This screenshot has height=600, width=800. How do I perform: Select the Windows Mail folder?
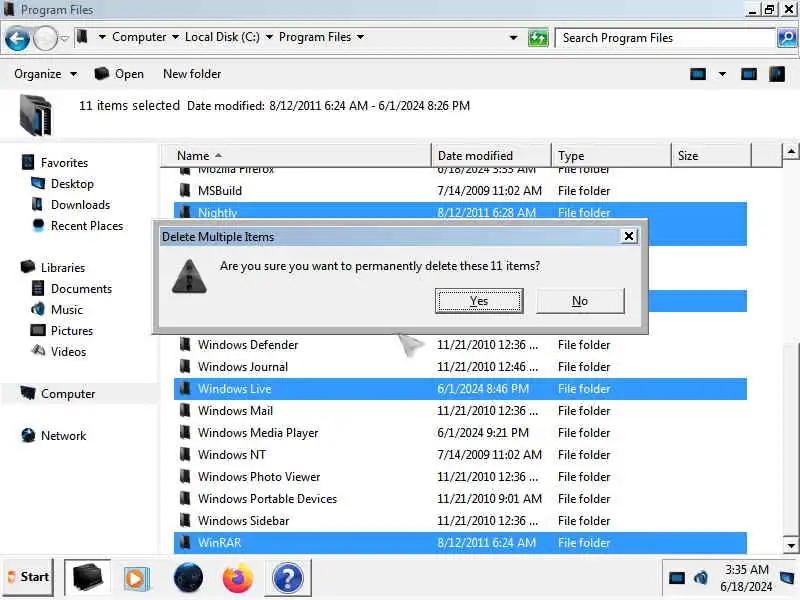[x=460, y=410]
